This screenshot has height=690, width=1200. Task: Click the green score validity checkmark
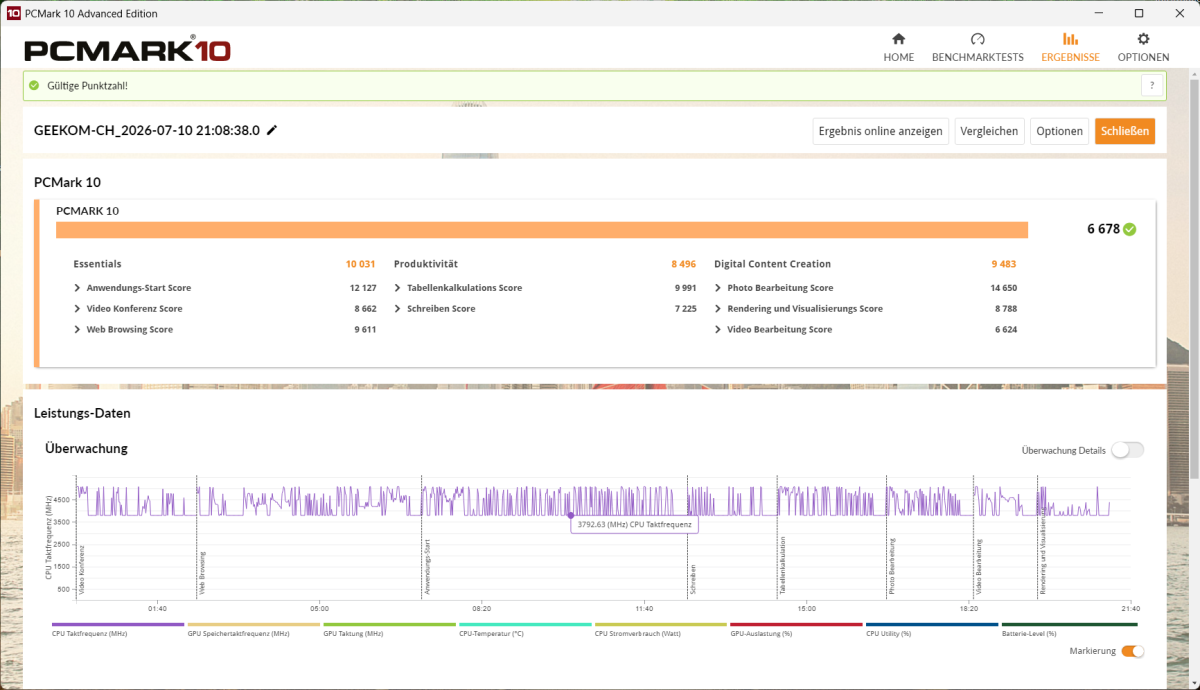tap(1129, 229)
